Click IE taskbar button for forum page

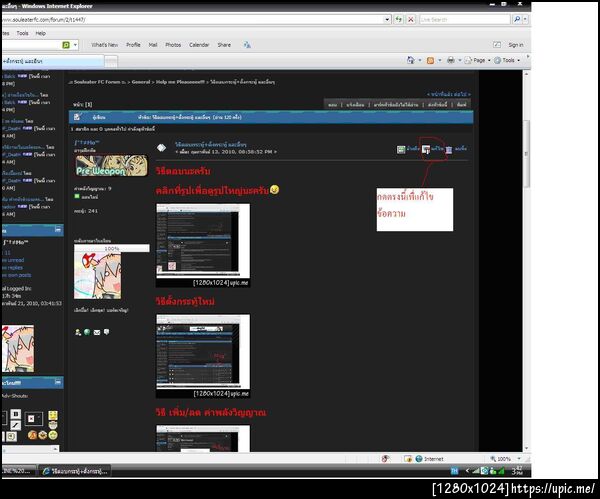pyautogui.click(x=75, y=471)
